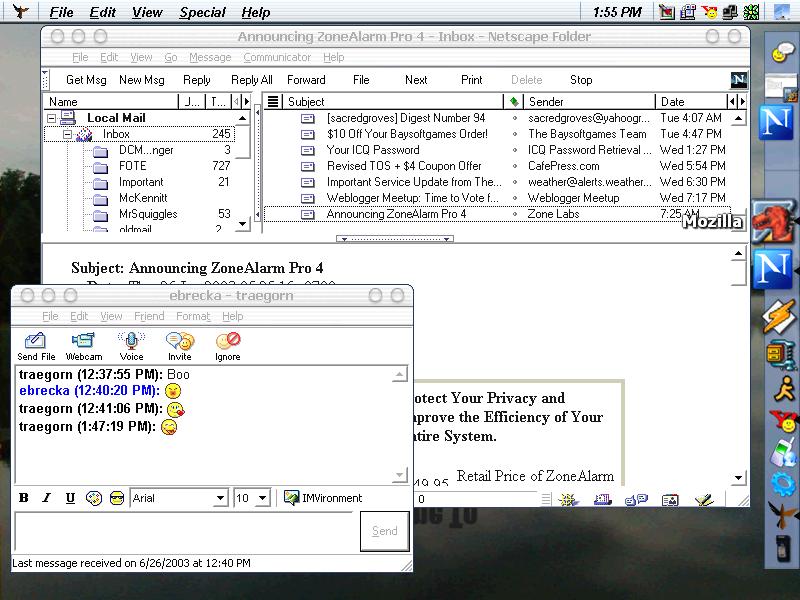Image resolution: width=800 pixels, height=600 pixels.
Task: Click up arrow of chat history scrollbar
Action: point(399,375)
